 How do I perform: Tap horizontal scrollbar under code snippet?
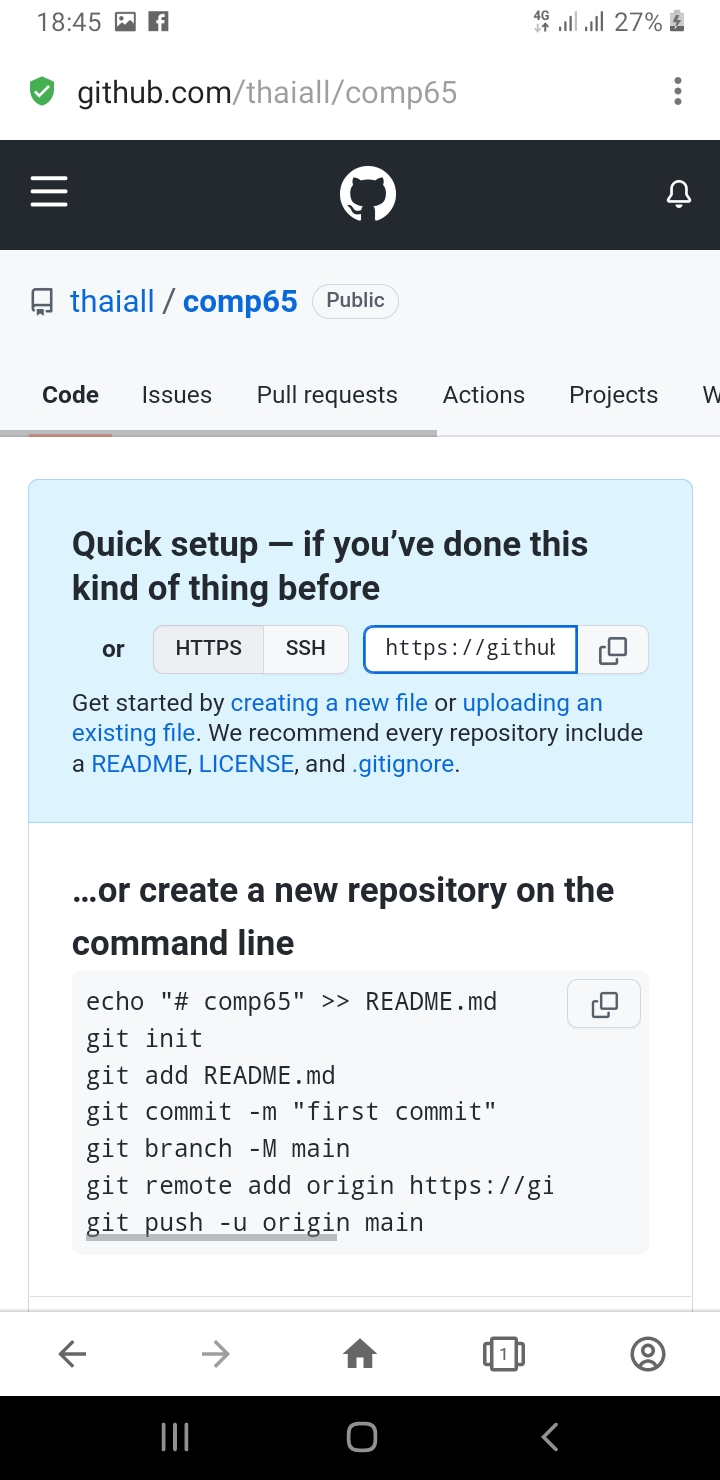(211, 1237)
